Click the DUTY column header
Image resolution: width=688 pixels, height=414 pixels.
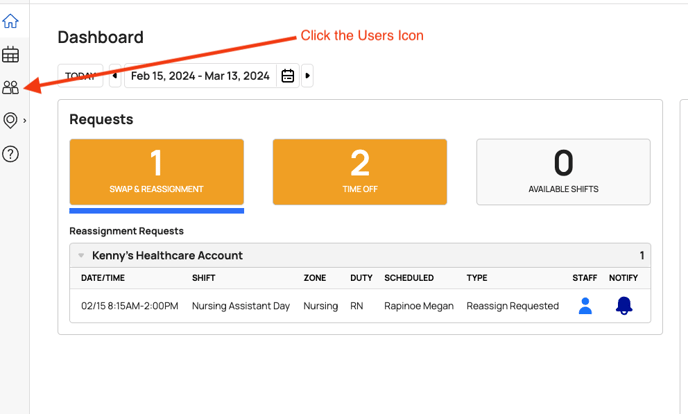(x=361, y=278)
